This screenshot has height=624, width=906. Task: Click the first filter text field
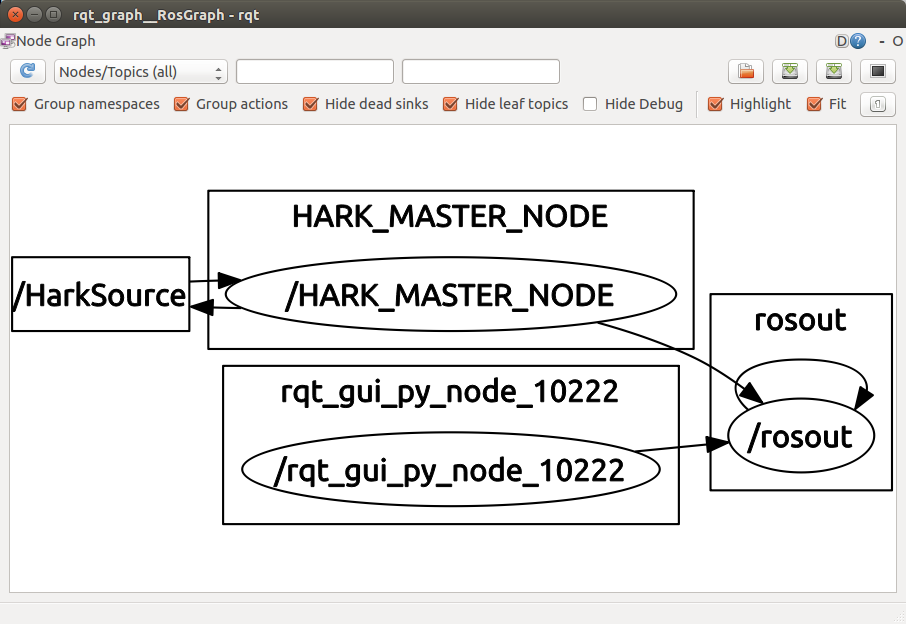point(315,72)
